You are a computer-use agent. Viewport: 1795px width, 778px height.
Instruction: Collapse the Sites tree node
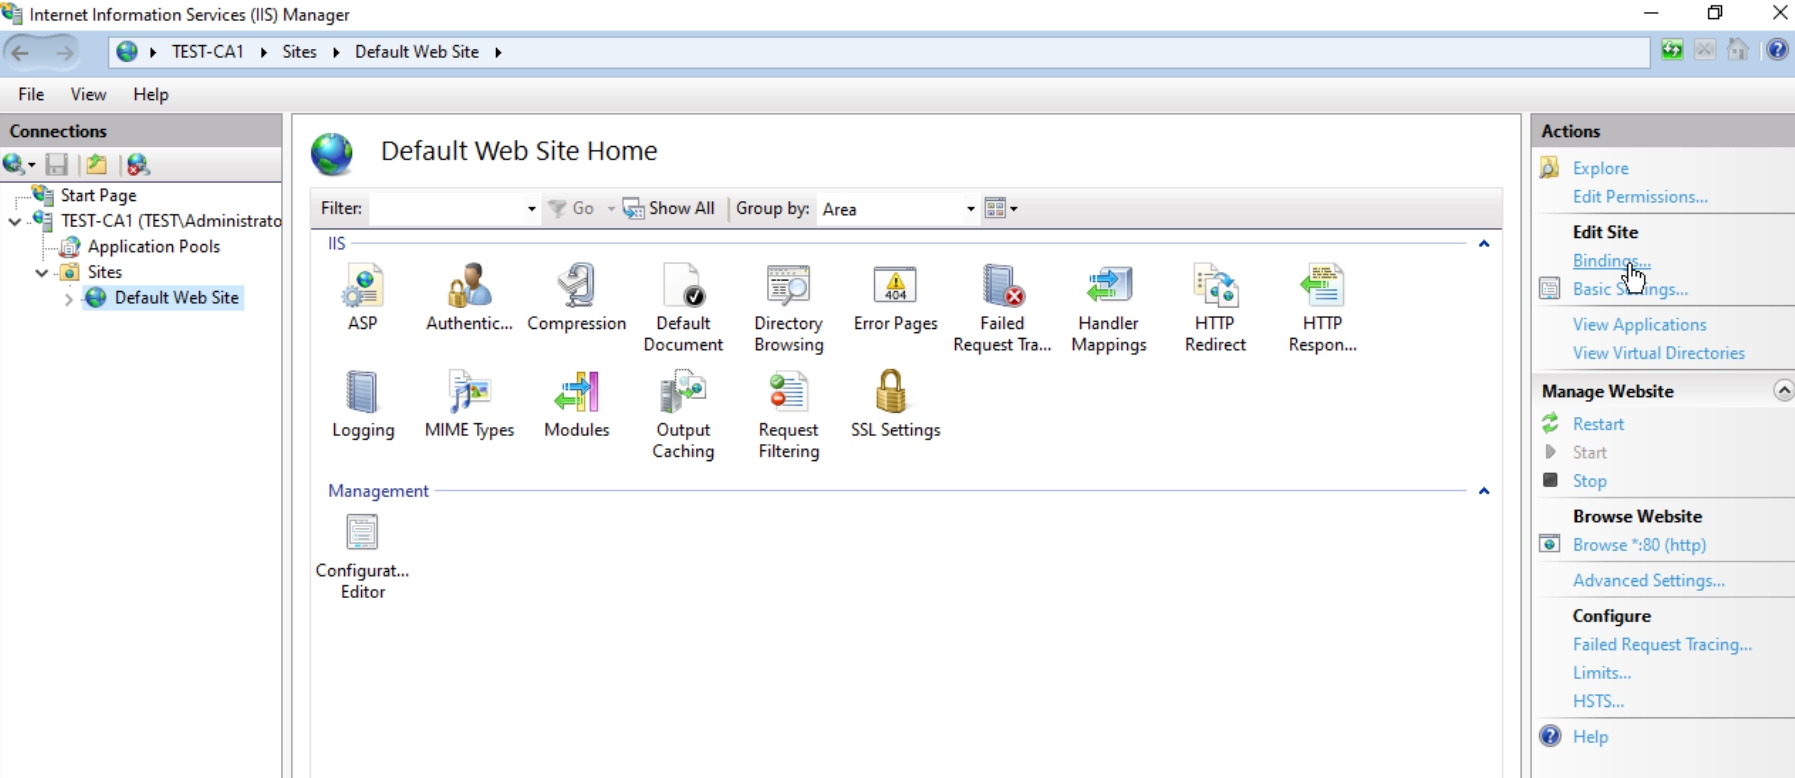tap(42, 272)
